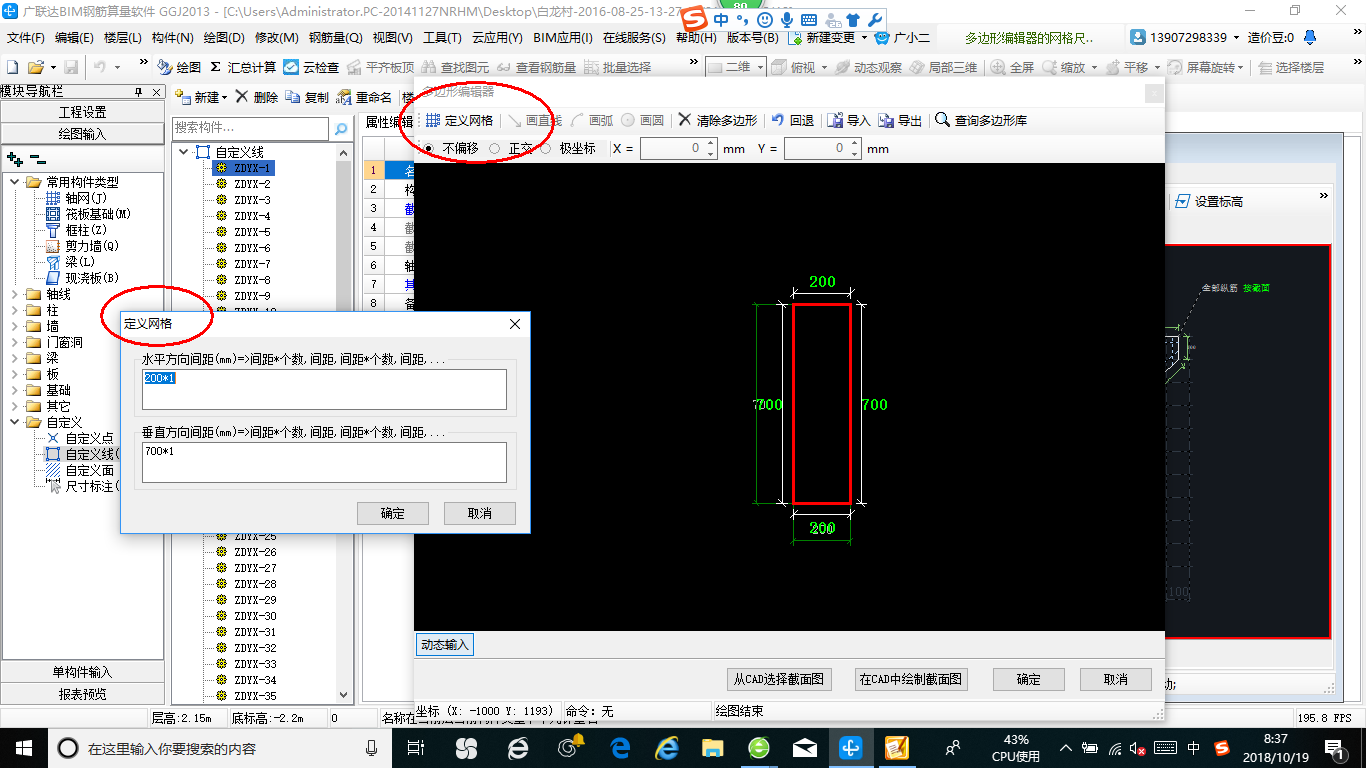Expand the 轴线 tree node

(x=15, y=295)
